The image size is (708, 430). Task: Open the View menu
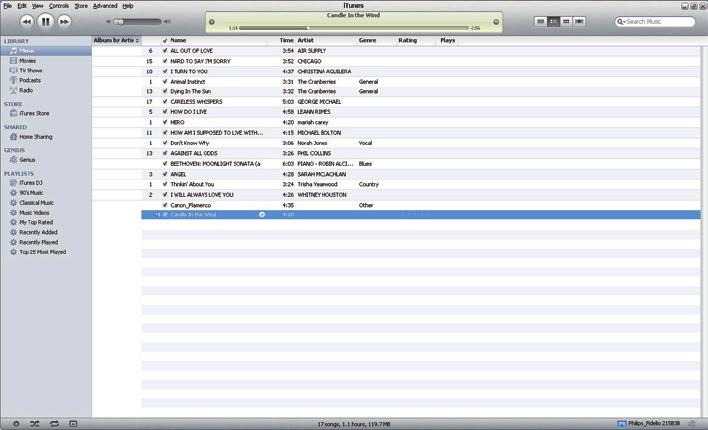[x=37, y=6]
